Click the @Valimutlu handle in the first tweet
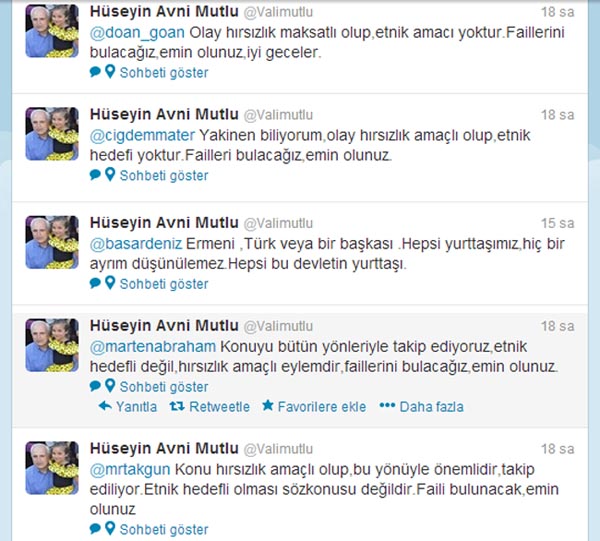This screenshot has height=541, width=600. click(278, 12)
